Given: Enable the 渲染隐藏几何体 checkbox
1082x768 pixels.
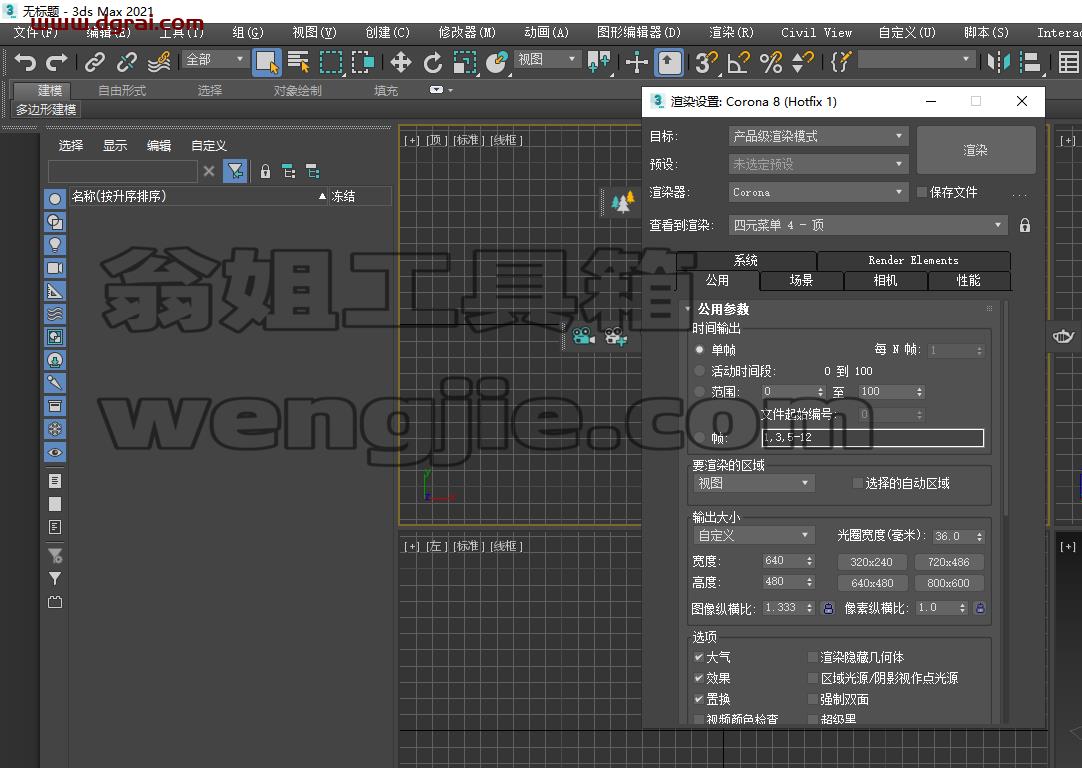Looking at the screenshot, I should [x=813, y=657].
